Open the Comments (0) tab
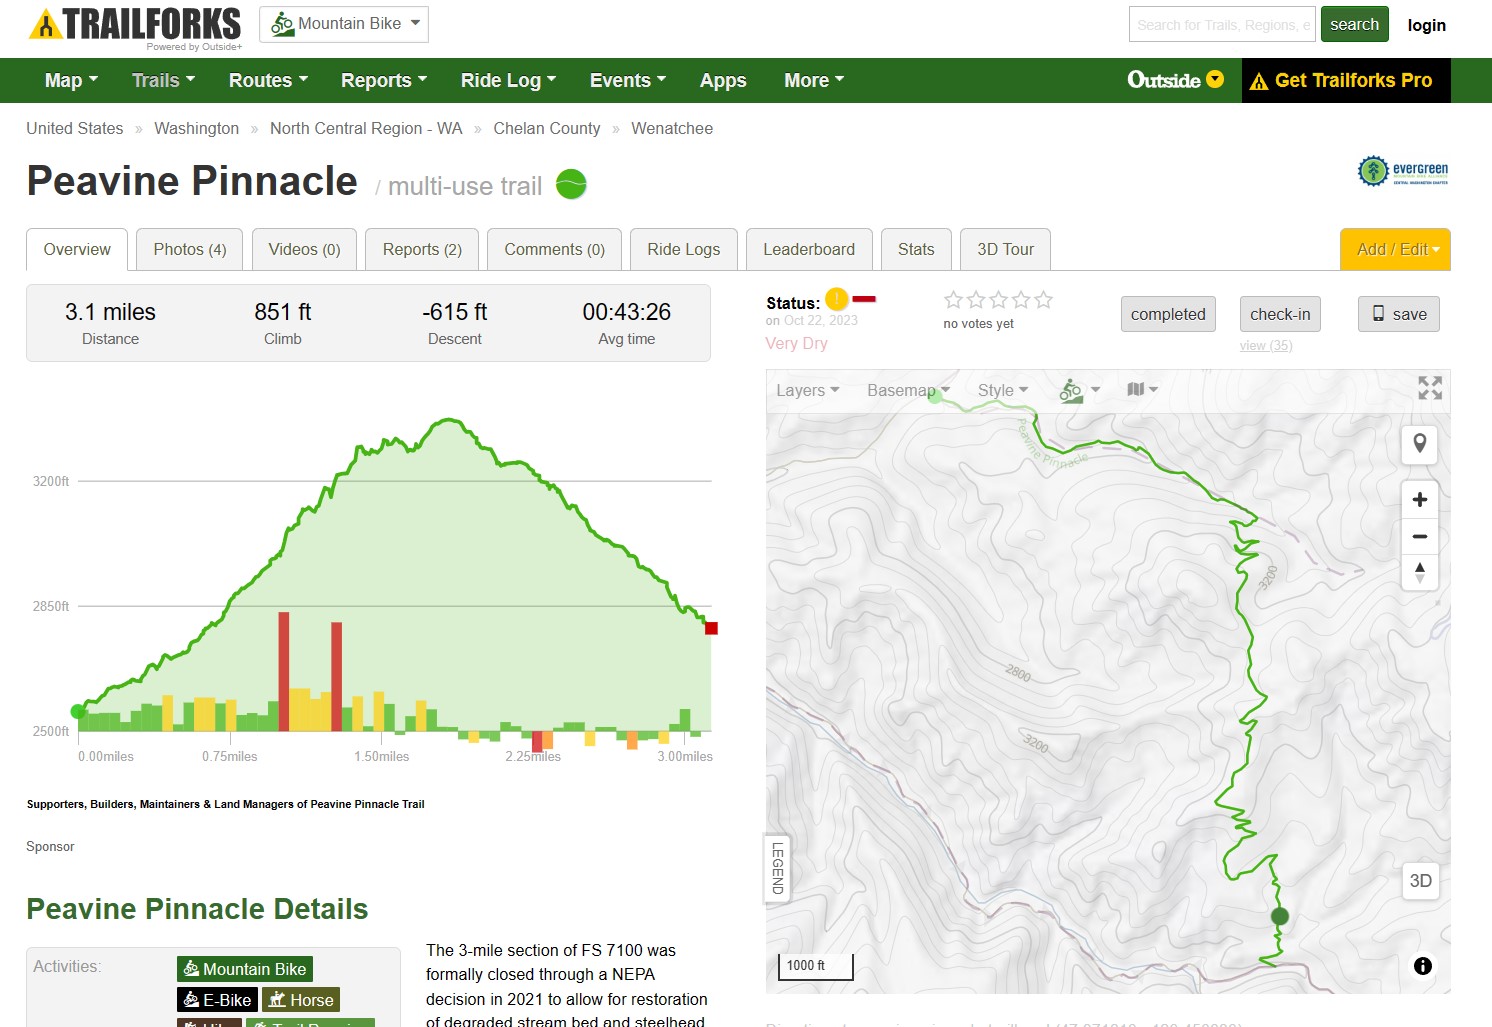1492x1027 pixels. click(554, 249)
